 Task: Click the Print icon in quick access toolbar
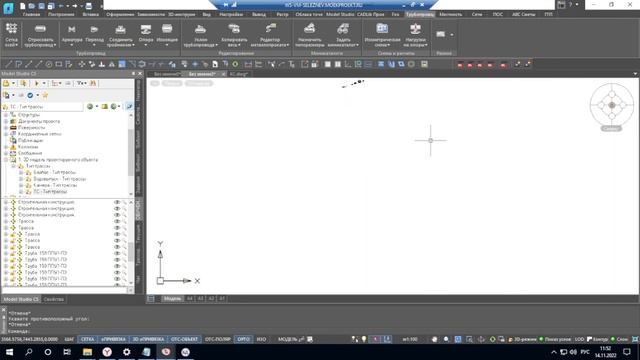click(89, 6)
